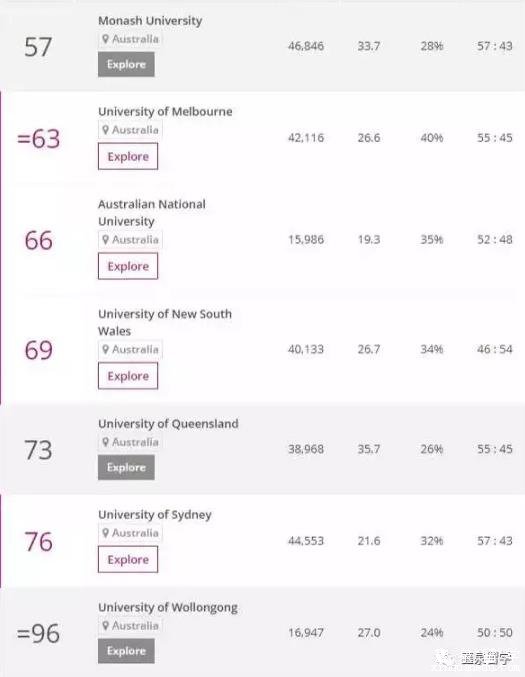Open Explore for Australian National University

click(x=128, y=266)
